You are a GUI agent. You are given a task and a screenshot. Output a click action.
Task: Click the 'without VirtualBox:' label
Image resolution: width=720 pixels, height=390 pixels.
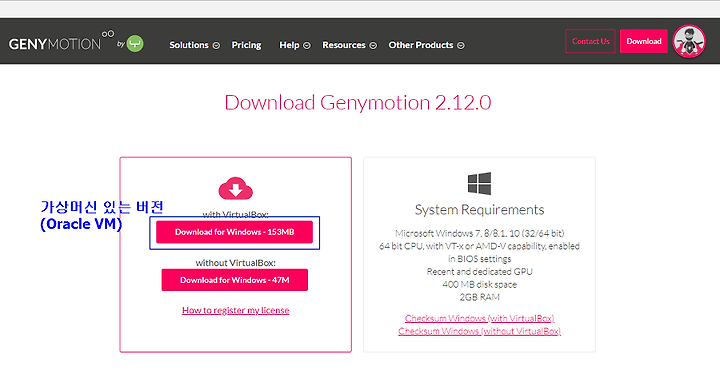coord(236,263)
